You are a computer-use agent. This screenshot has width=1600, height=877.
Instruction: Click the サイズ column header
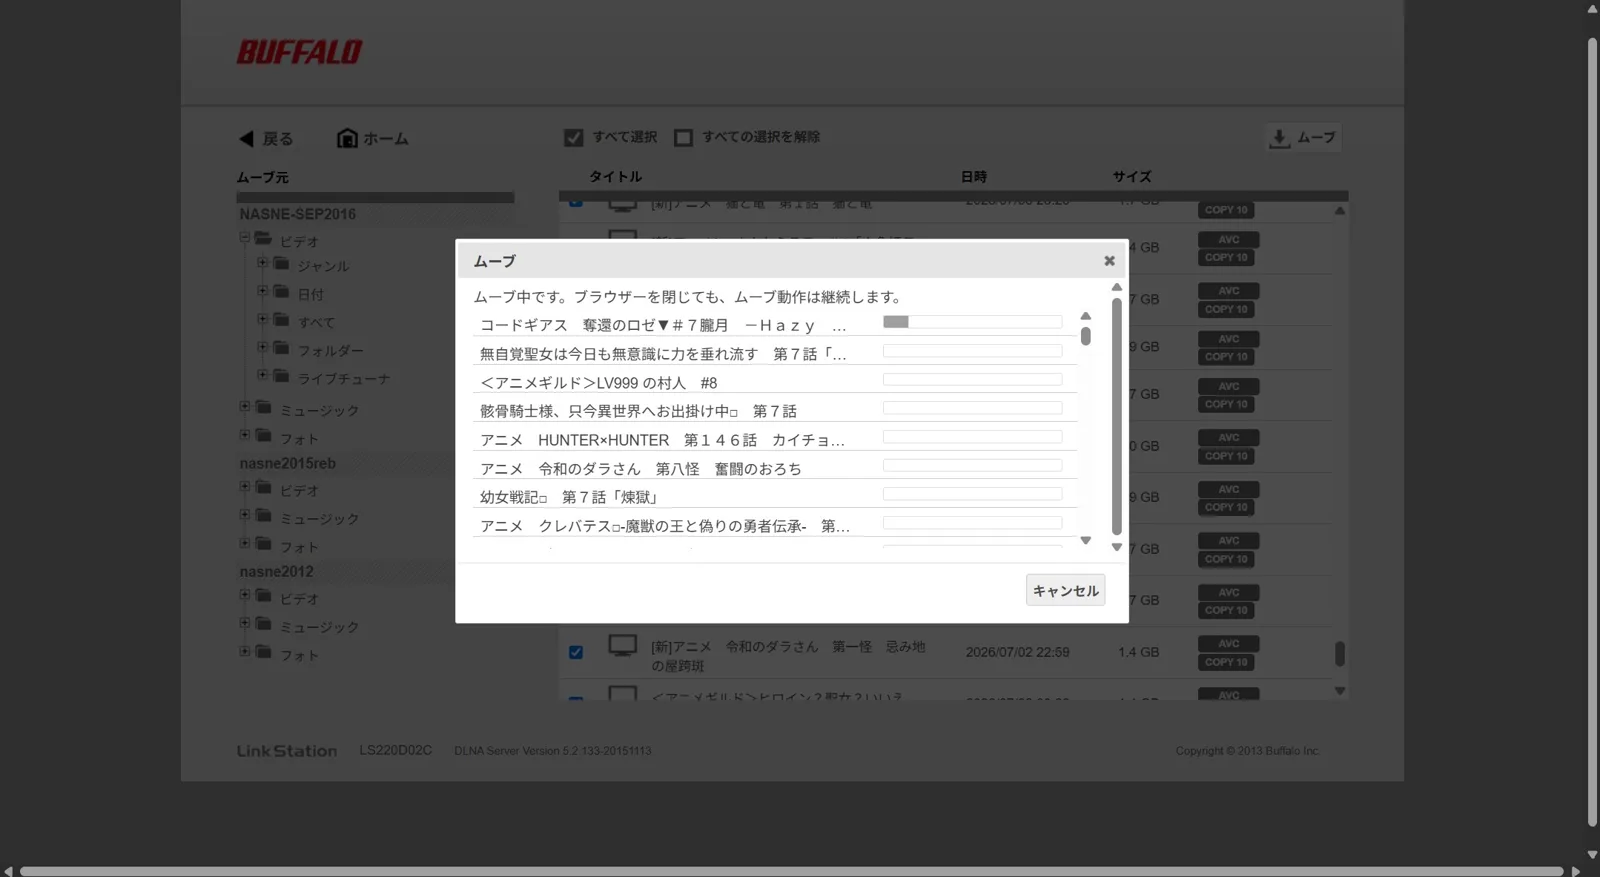(1132, 176)
